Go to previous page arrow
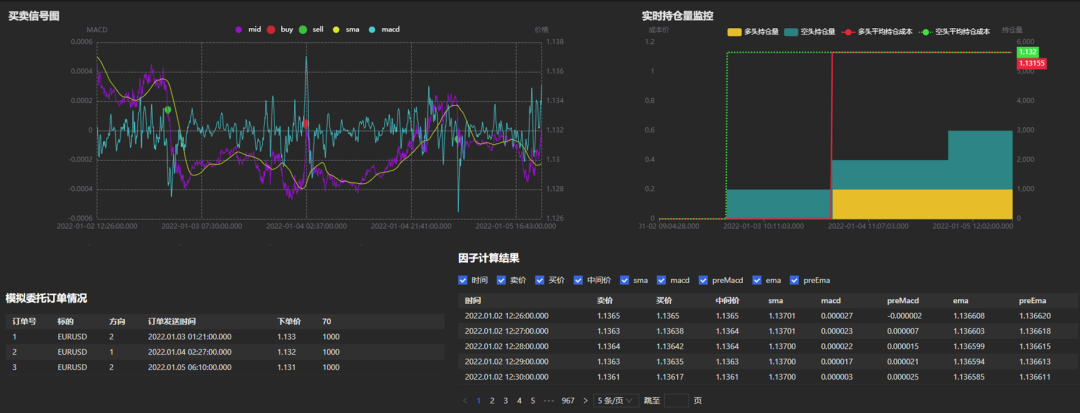The image size is (1080, 413). (465, 400)
